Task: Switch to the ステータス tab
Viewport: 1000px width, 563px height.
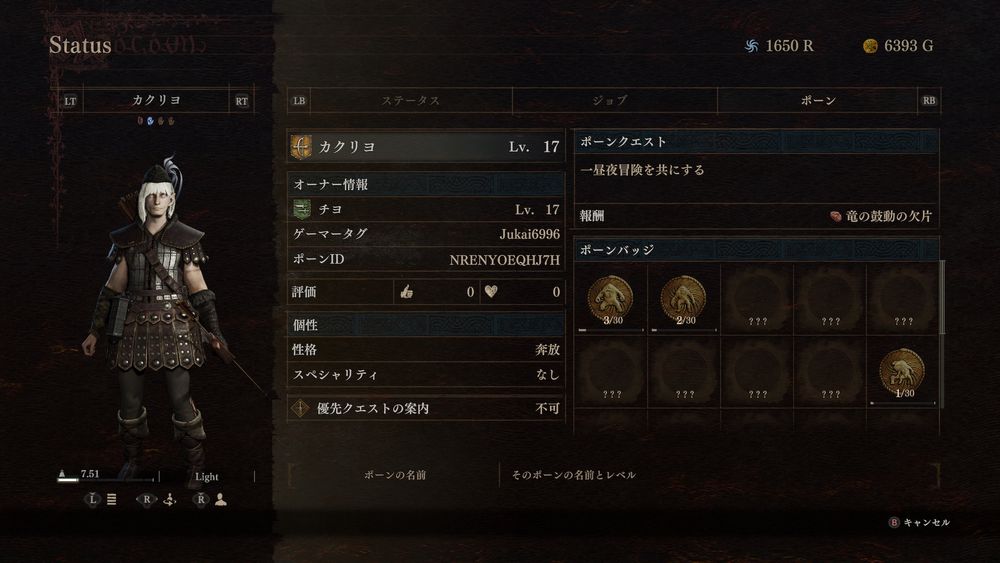Action: click(x=411, y=101)
